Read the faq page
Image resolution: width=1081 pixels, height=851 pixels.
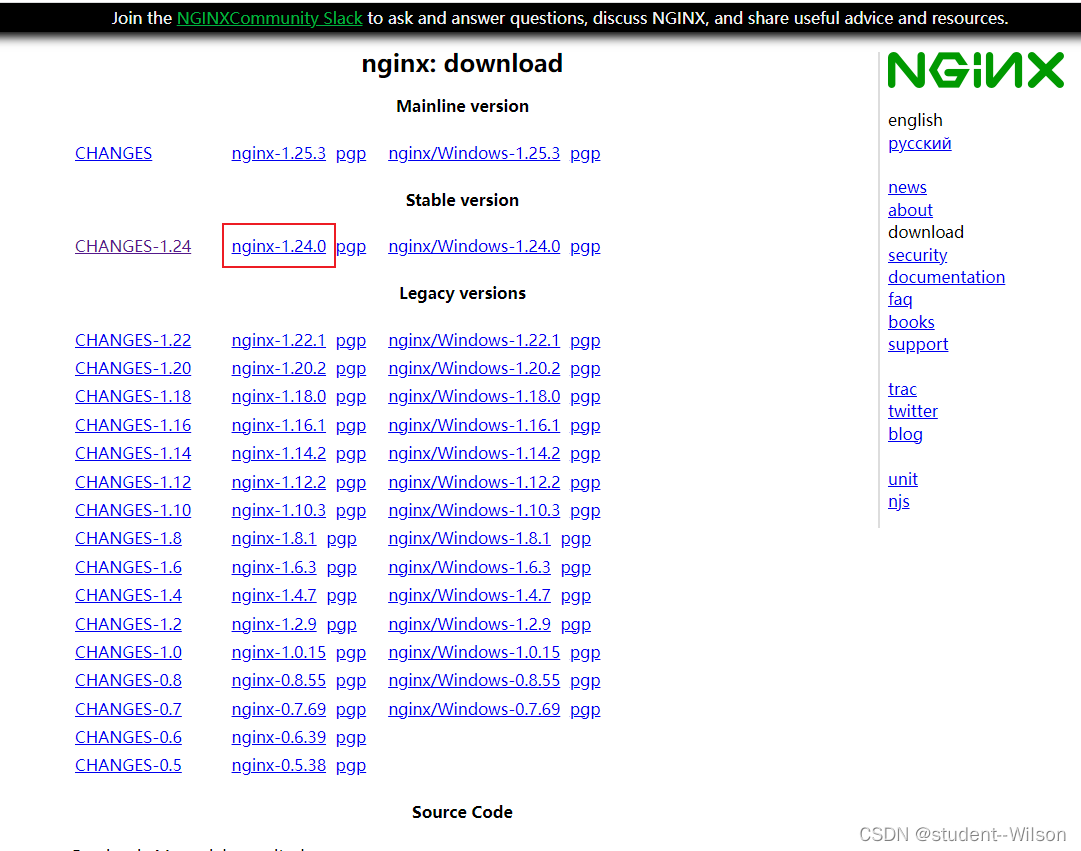point(900,299)
